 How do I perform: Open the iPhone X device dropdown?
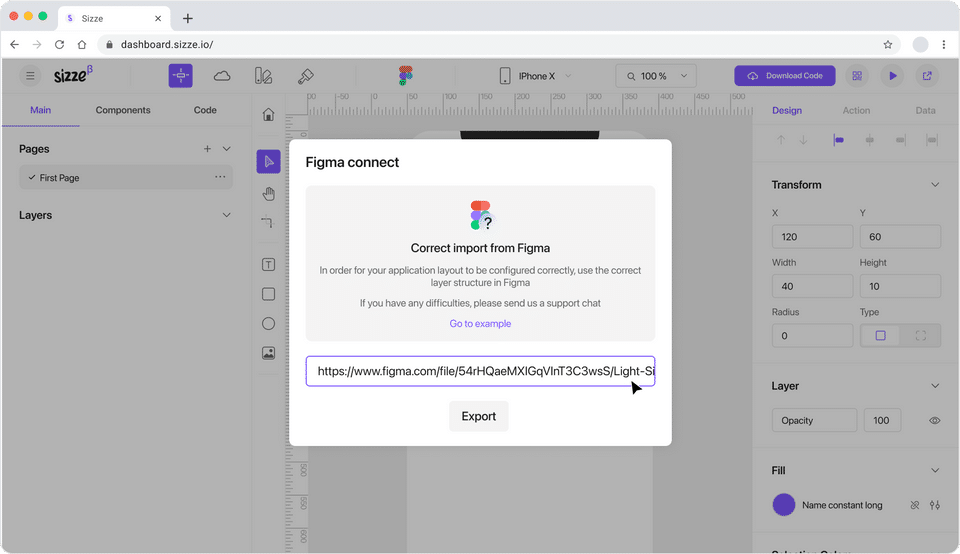536,76
